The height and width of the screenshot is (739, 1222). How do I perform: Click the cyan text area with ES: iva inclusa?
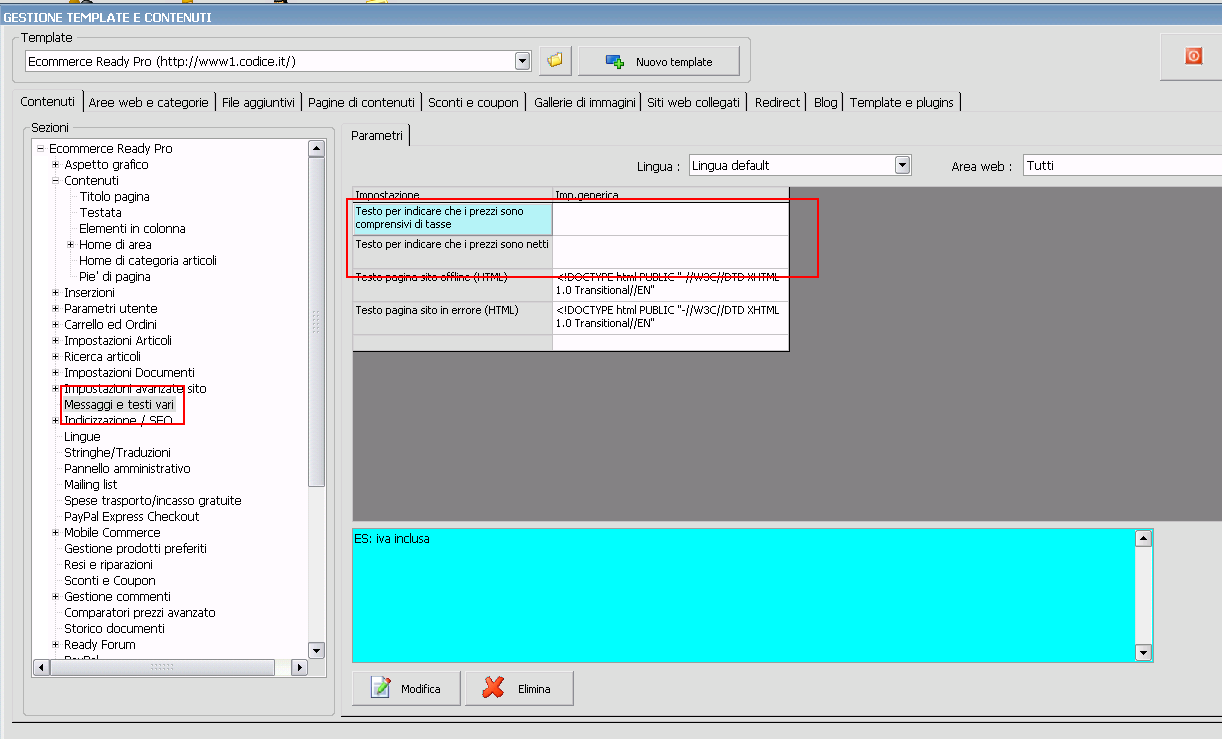pos(744,595)
